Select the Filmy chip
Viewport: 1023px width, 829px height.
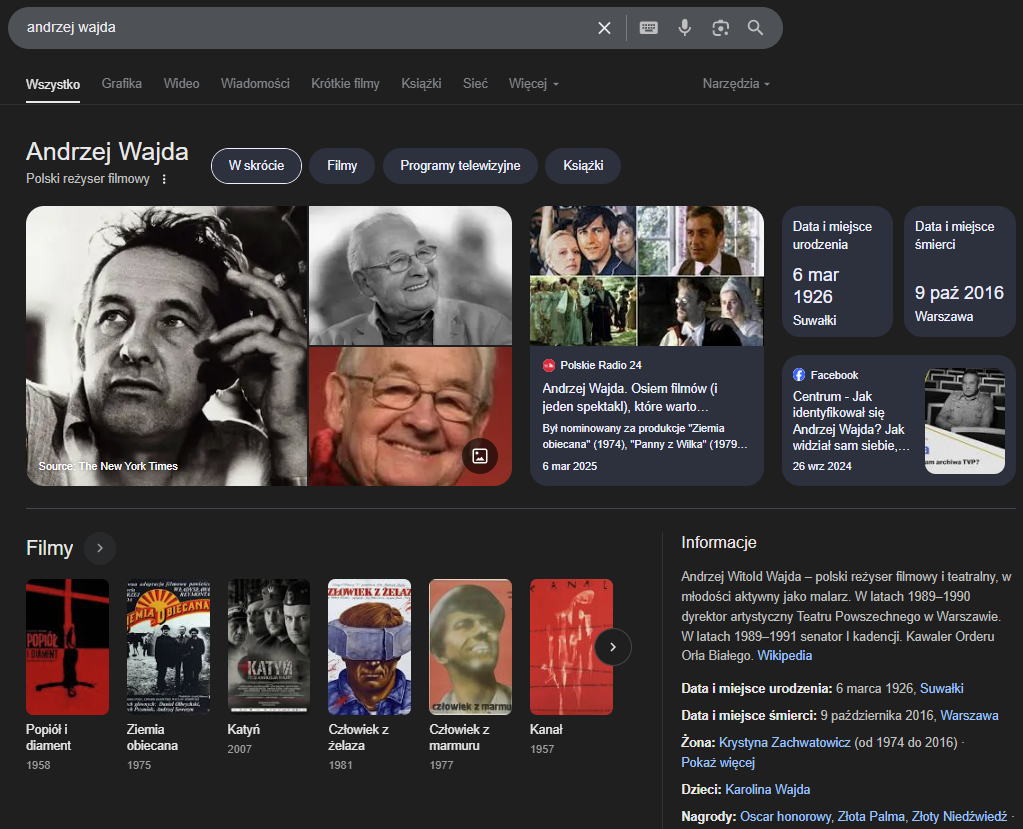tap(342, 166)
